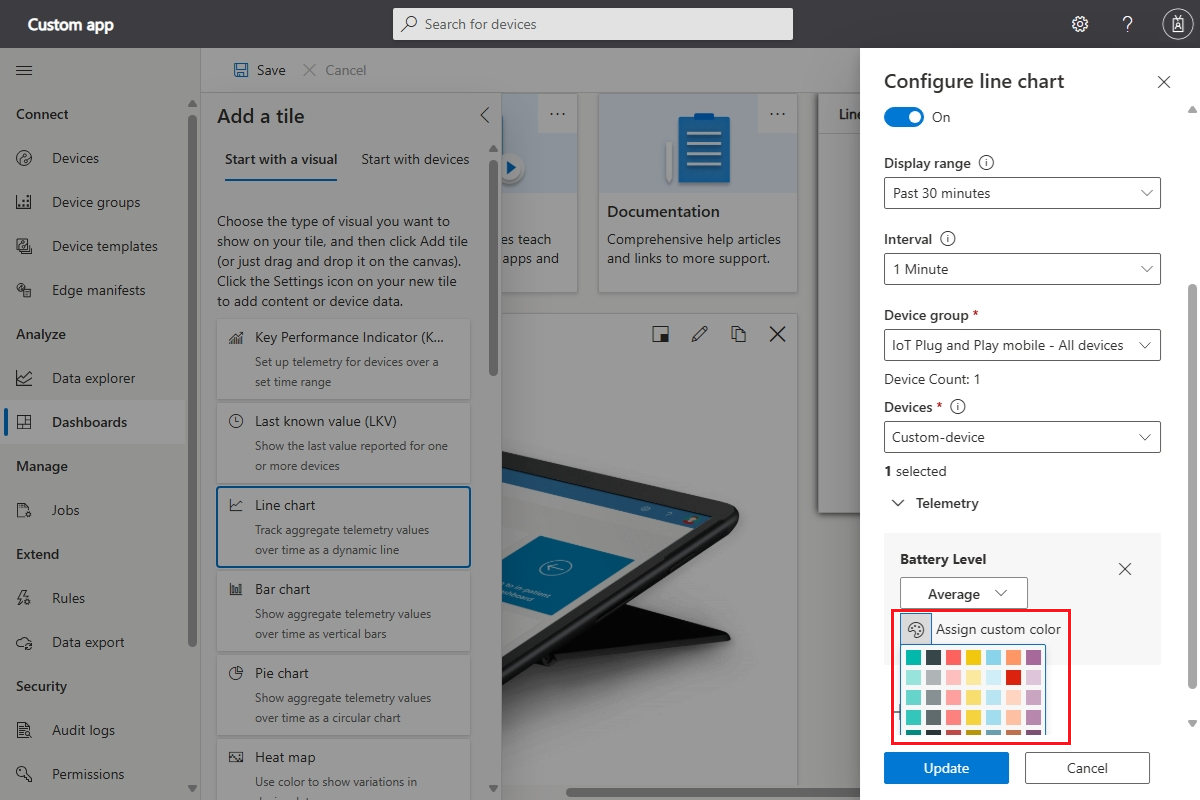Open the Interval dropdown showing 1 Minute
This screenshot has height=800, width=1200.
coord(1021,269)
